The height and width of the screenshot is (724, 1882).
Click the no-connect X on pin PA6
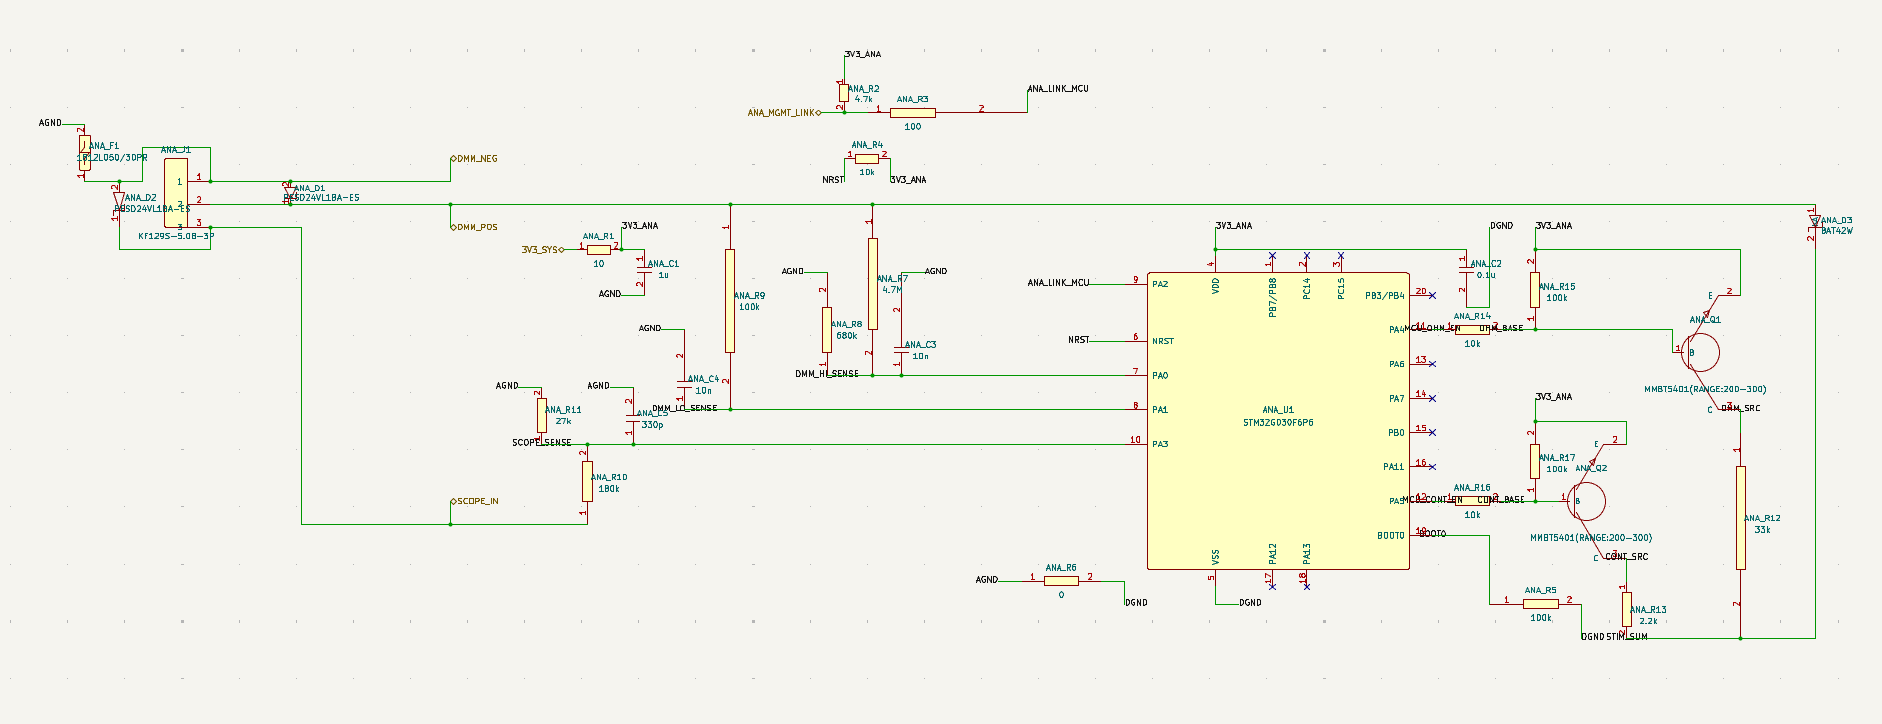[x=1433, y=364]
